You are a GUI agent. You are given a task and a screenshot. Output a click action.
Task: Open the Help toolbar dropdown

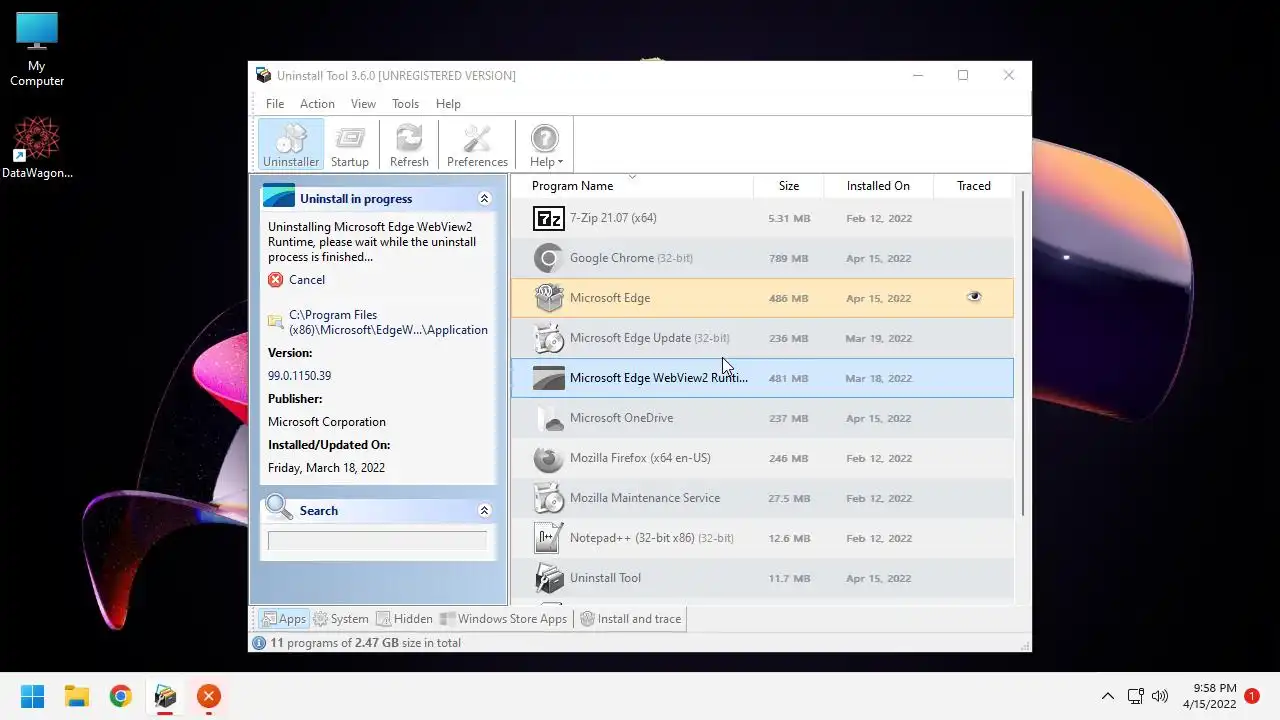click(545, 145)
